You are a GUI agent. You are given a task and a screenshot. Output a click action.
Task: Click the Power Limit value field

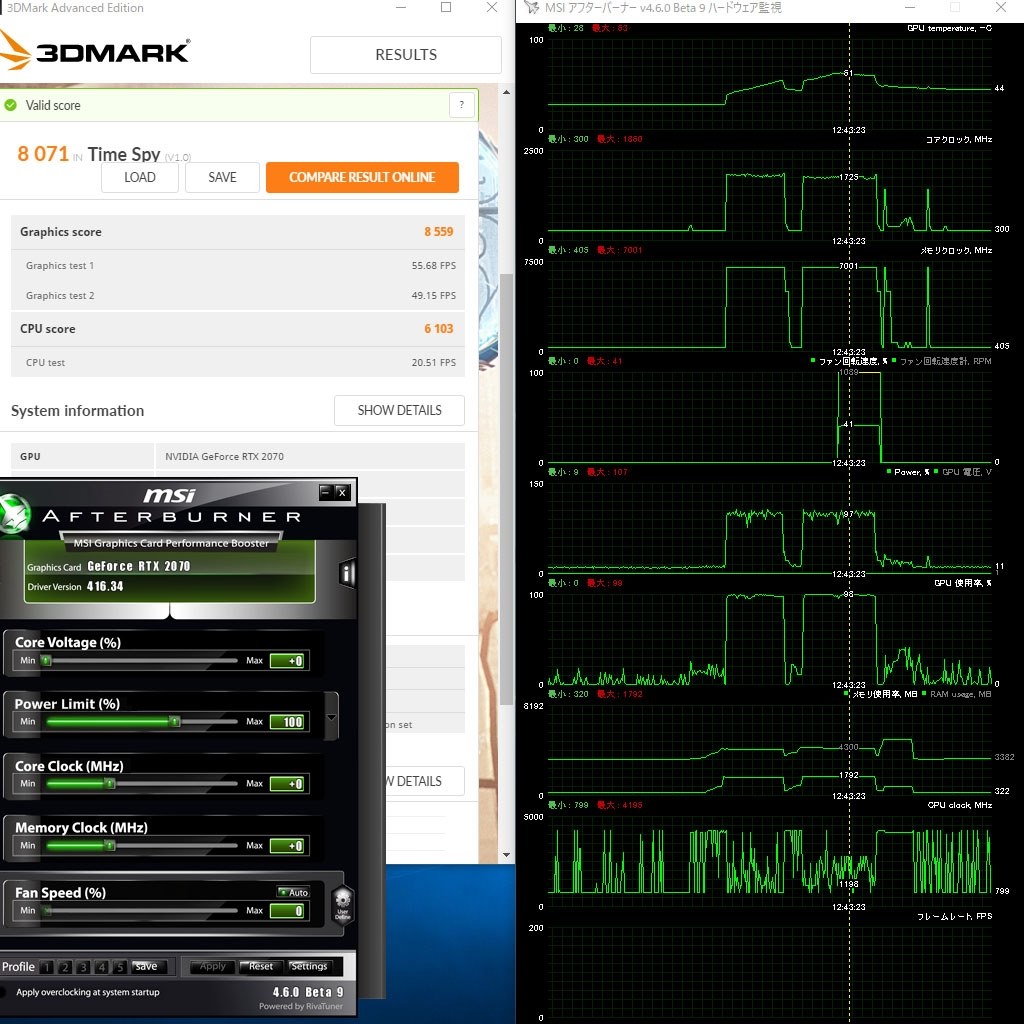(287, 722)
